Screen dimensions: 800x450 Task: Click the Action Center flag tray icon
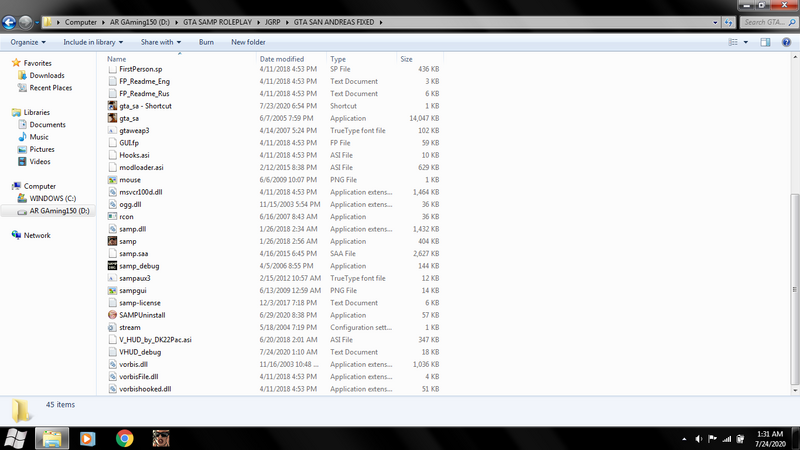coord(713,439)
